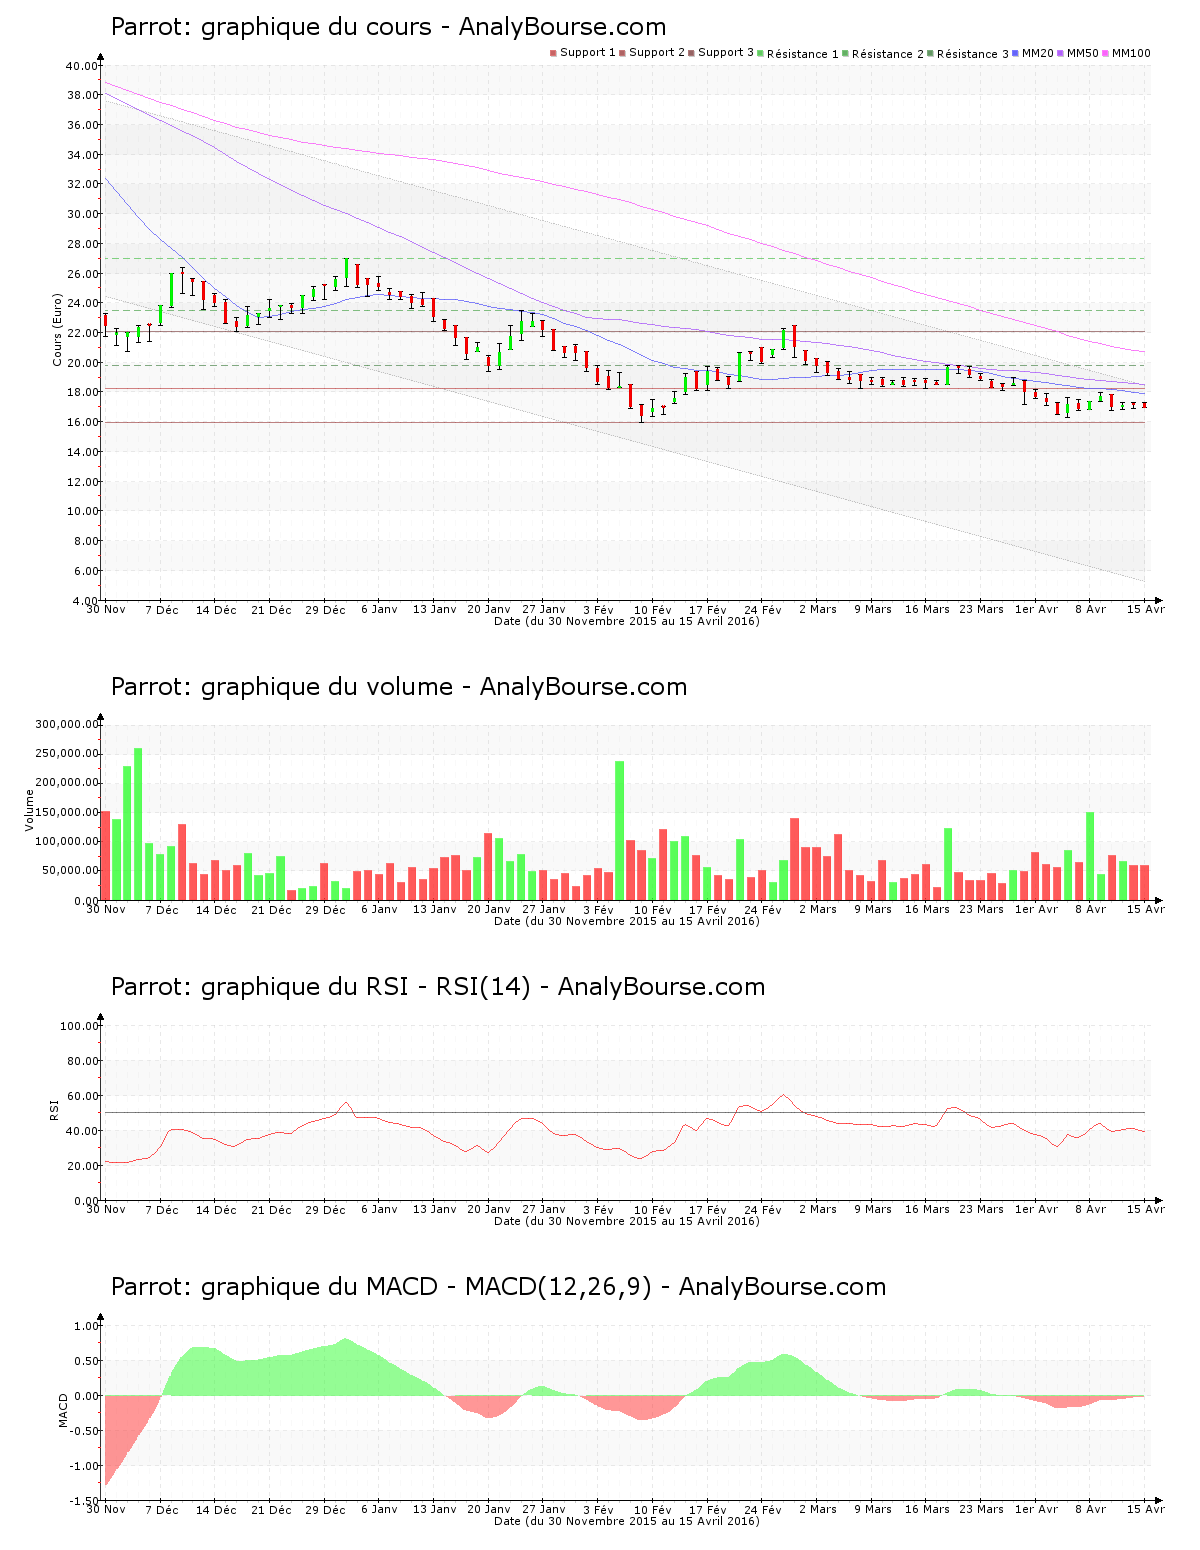Click the date range caption under MACD chart

pyautogui.click(x=627, y=1521)
